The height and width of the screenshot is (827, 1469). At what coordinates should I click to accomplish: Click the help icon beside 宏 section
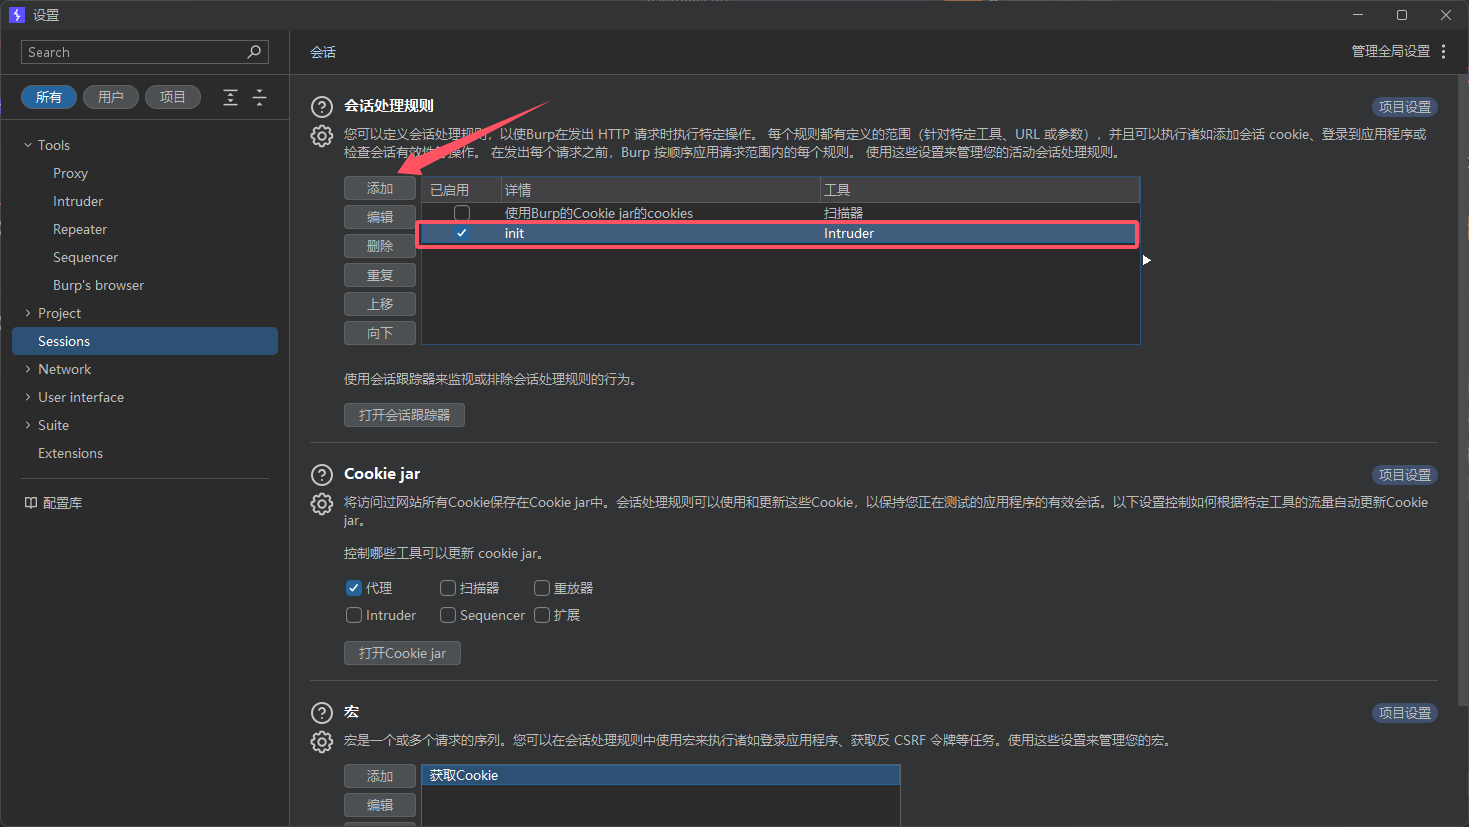click(x=321, y=713)
